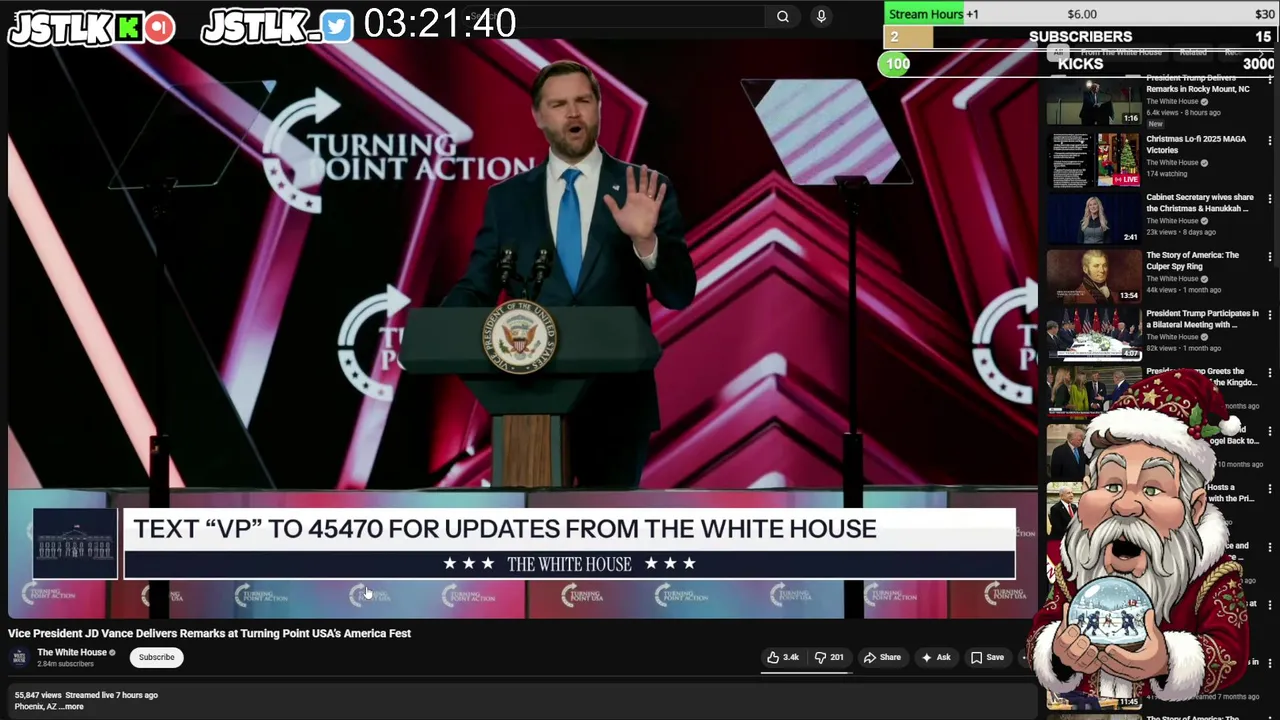Like the video with 3.4k likes
The image size is (1280, 720).
tap(783, 657)
